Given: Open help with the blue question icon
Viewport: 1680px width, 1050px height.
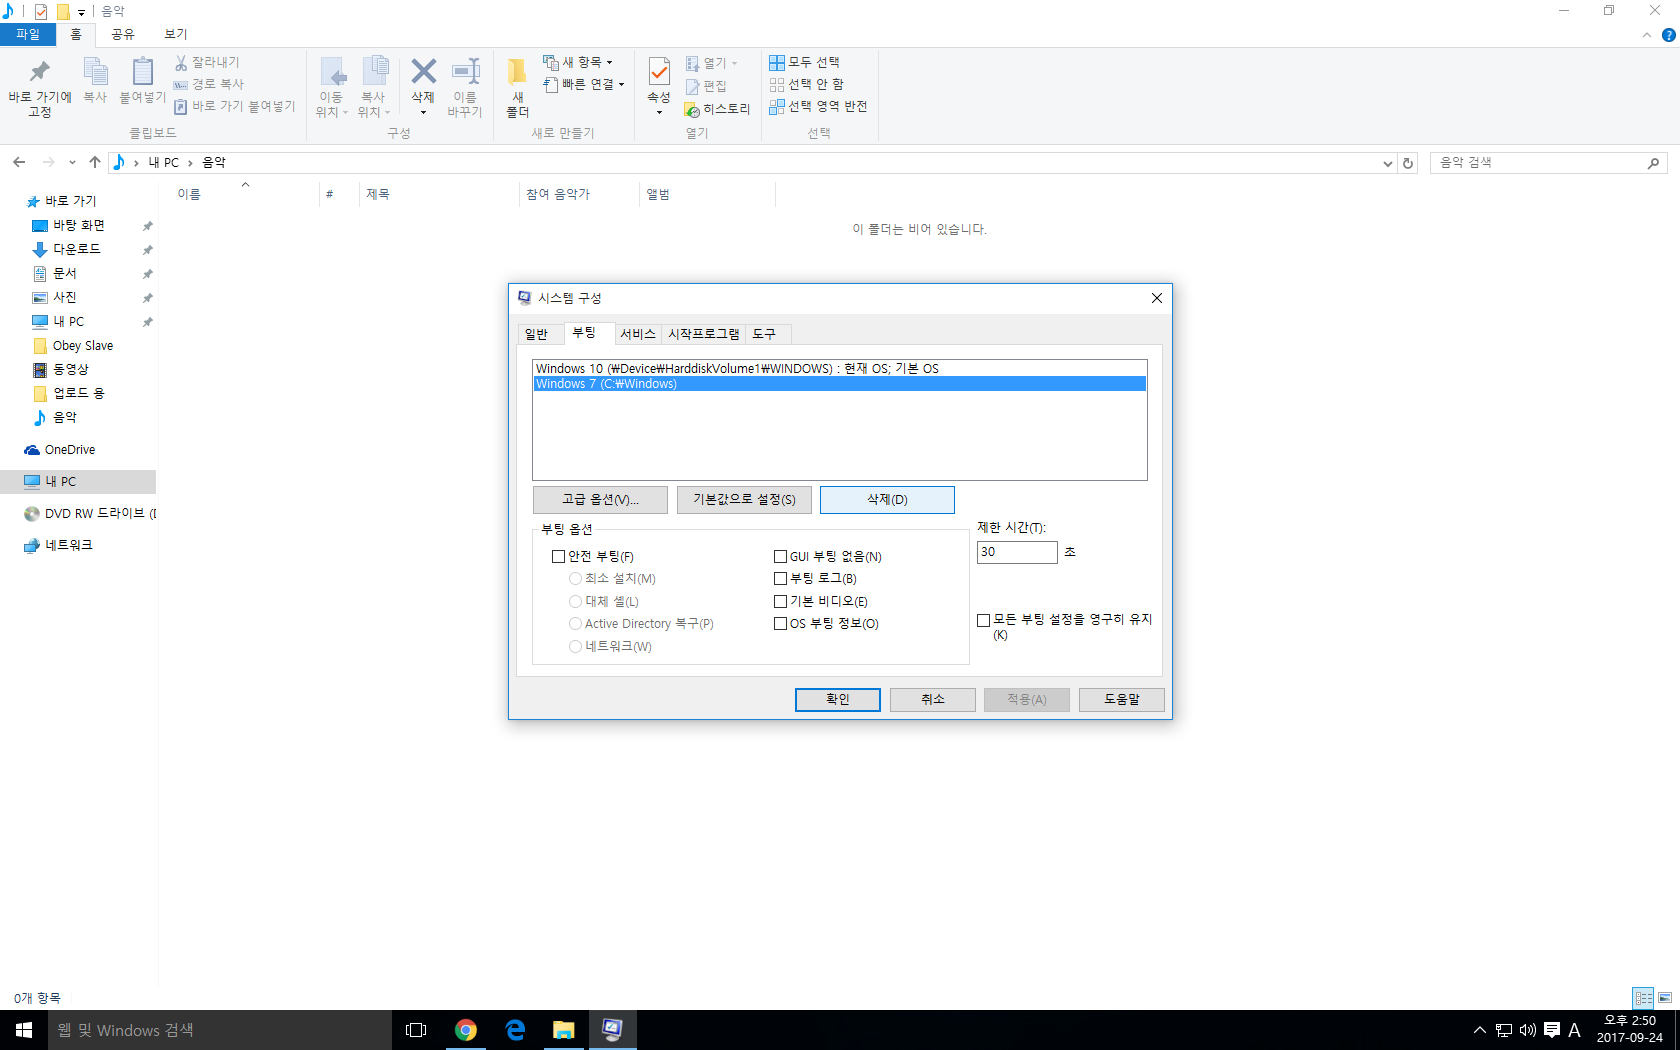Looking at the screenshot, I should 1668,35.
